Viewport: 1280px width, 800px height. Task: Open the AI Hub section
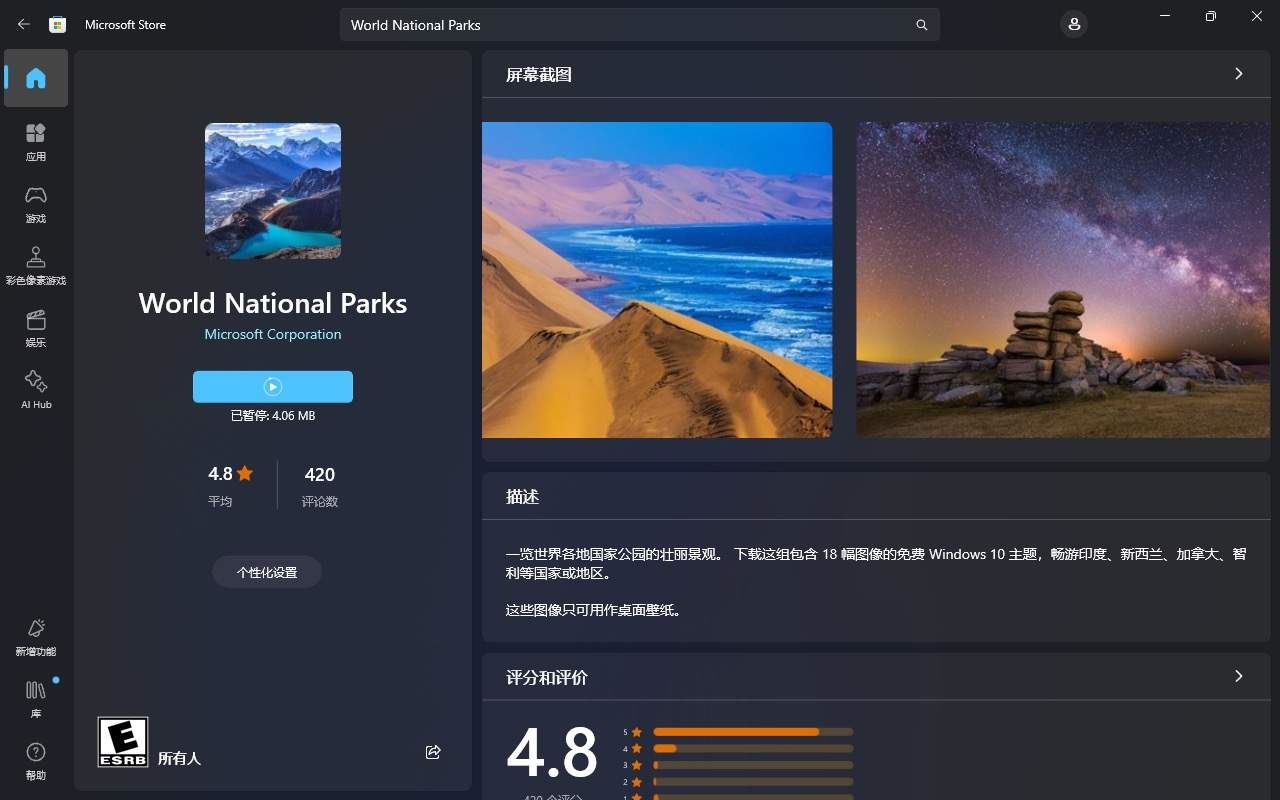(x=36, y=390)
